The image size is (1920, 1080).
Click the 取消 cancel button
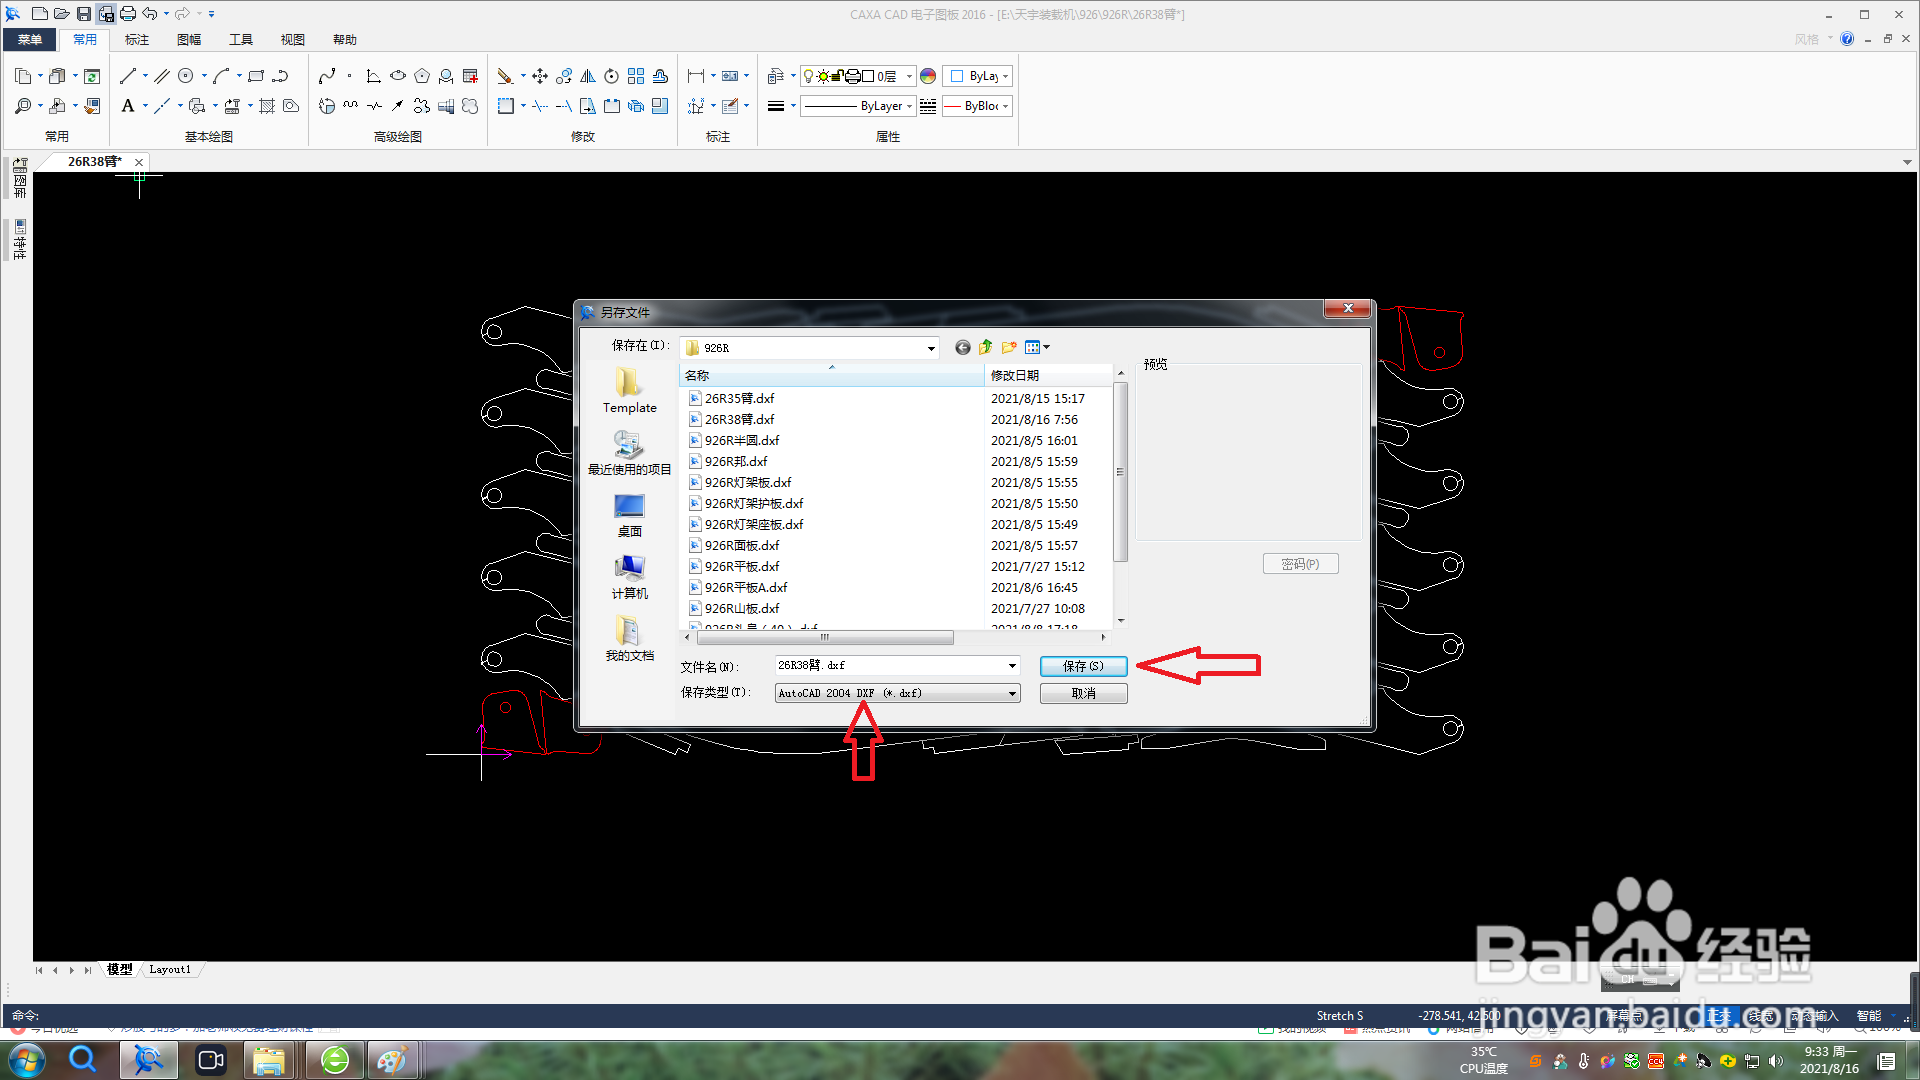pos(1083,693)
